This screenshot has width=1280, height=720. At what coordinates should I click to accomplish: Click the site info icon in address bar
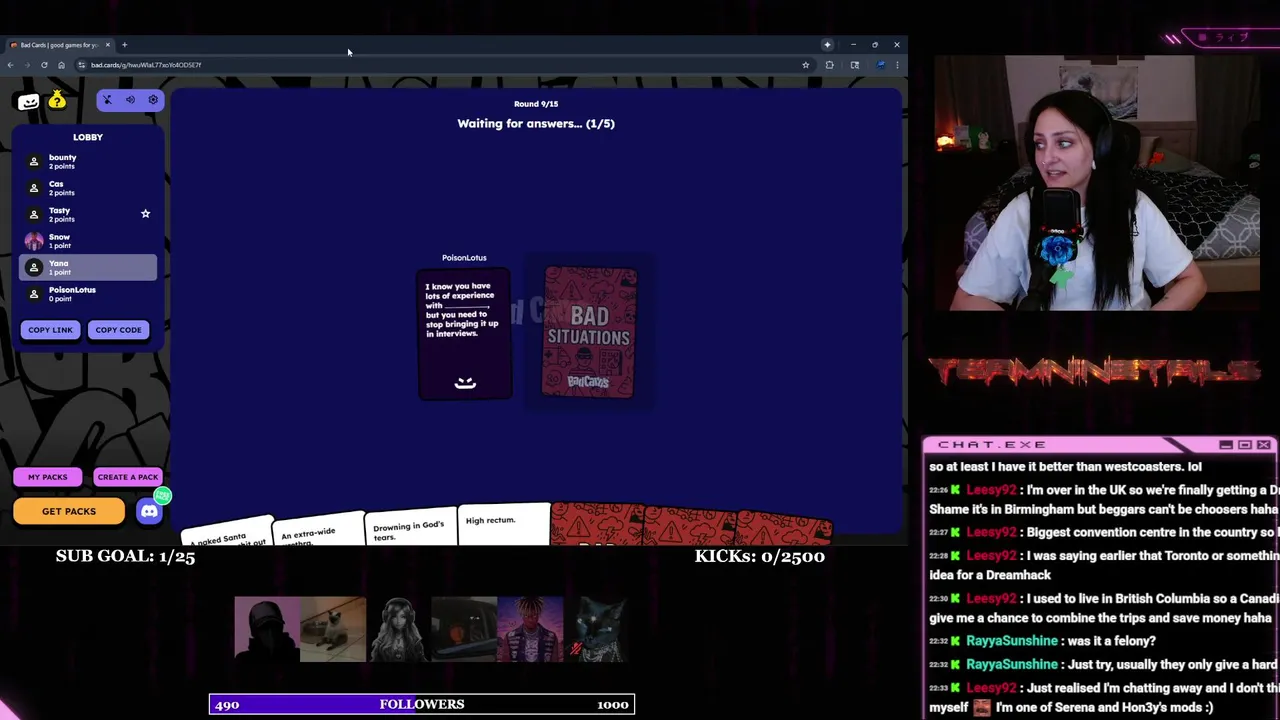[x=81, y=65]
